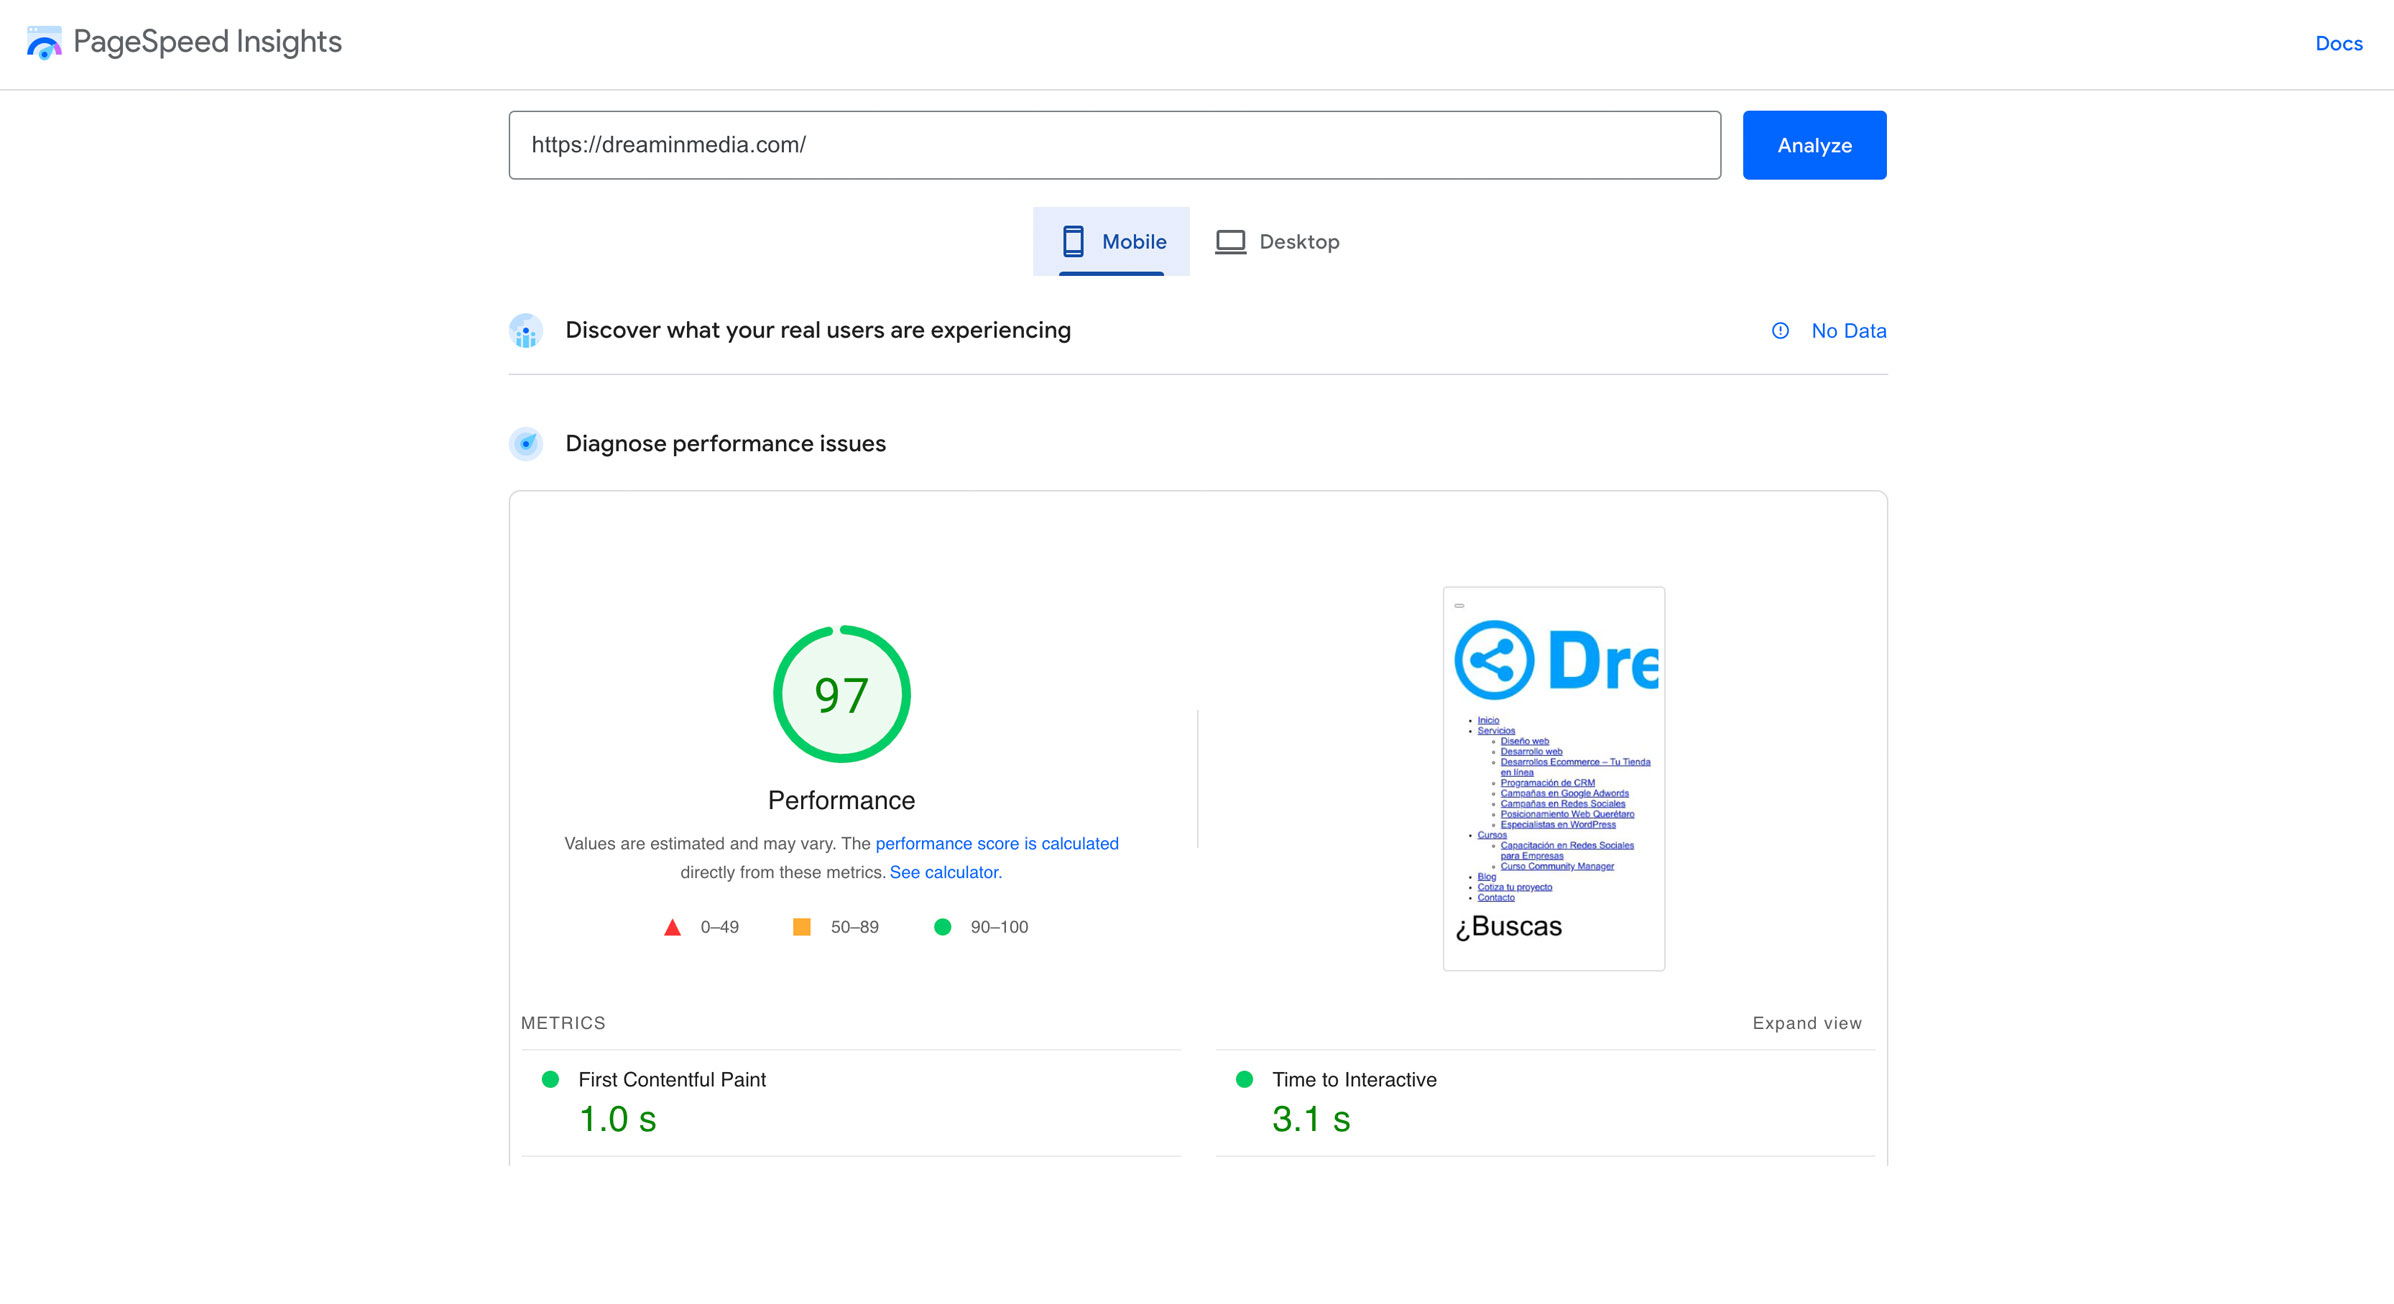
Task: Select the 3.1 s metric value
Action: pyautogui.click(x=1311, y=1119)
